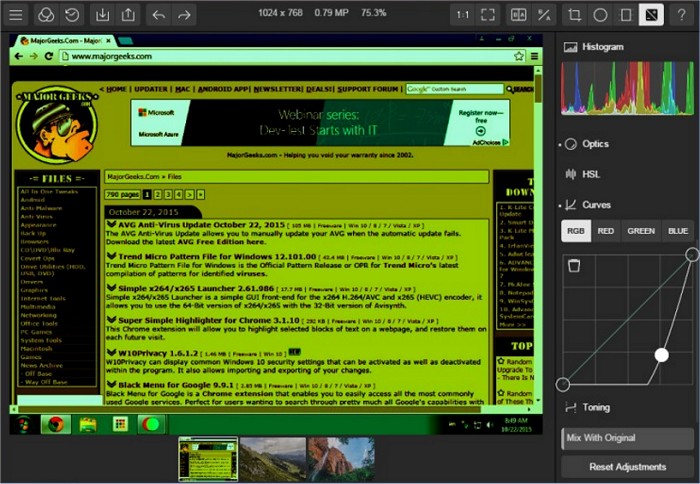The width and height of the screenshot is (700, 484).
Task: Select the red canyon thumbnail
Action: tap(341, 459)
